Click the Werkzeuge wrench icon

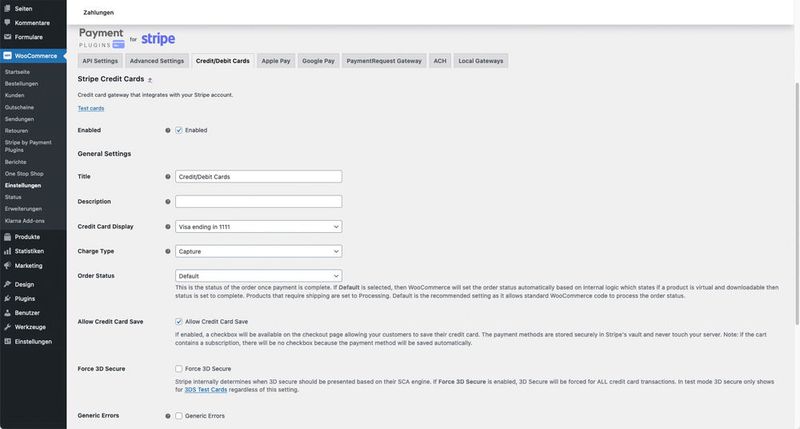[x=7, y=327]
